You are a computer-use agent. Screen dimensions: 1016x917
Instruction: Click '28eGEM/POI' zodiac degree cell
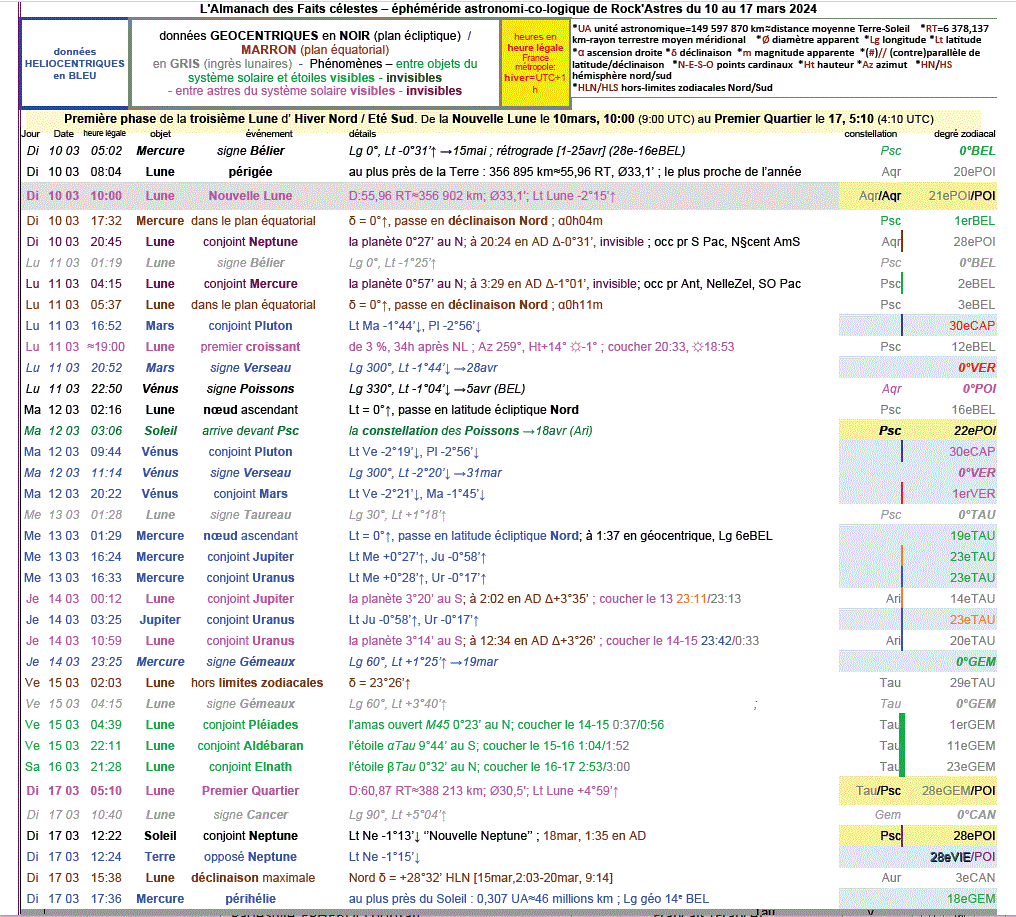(x=958, y=791)
